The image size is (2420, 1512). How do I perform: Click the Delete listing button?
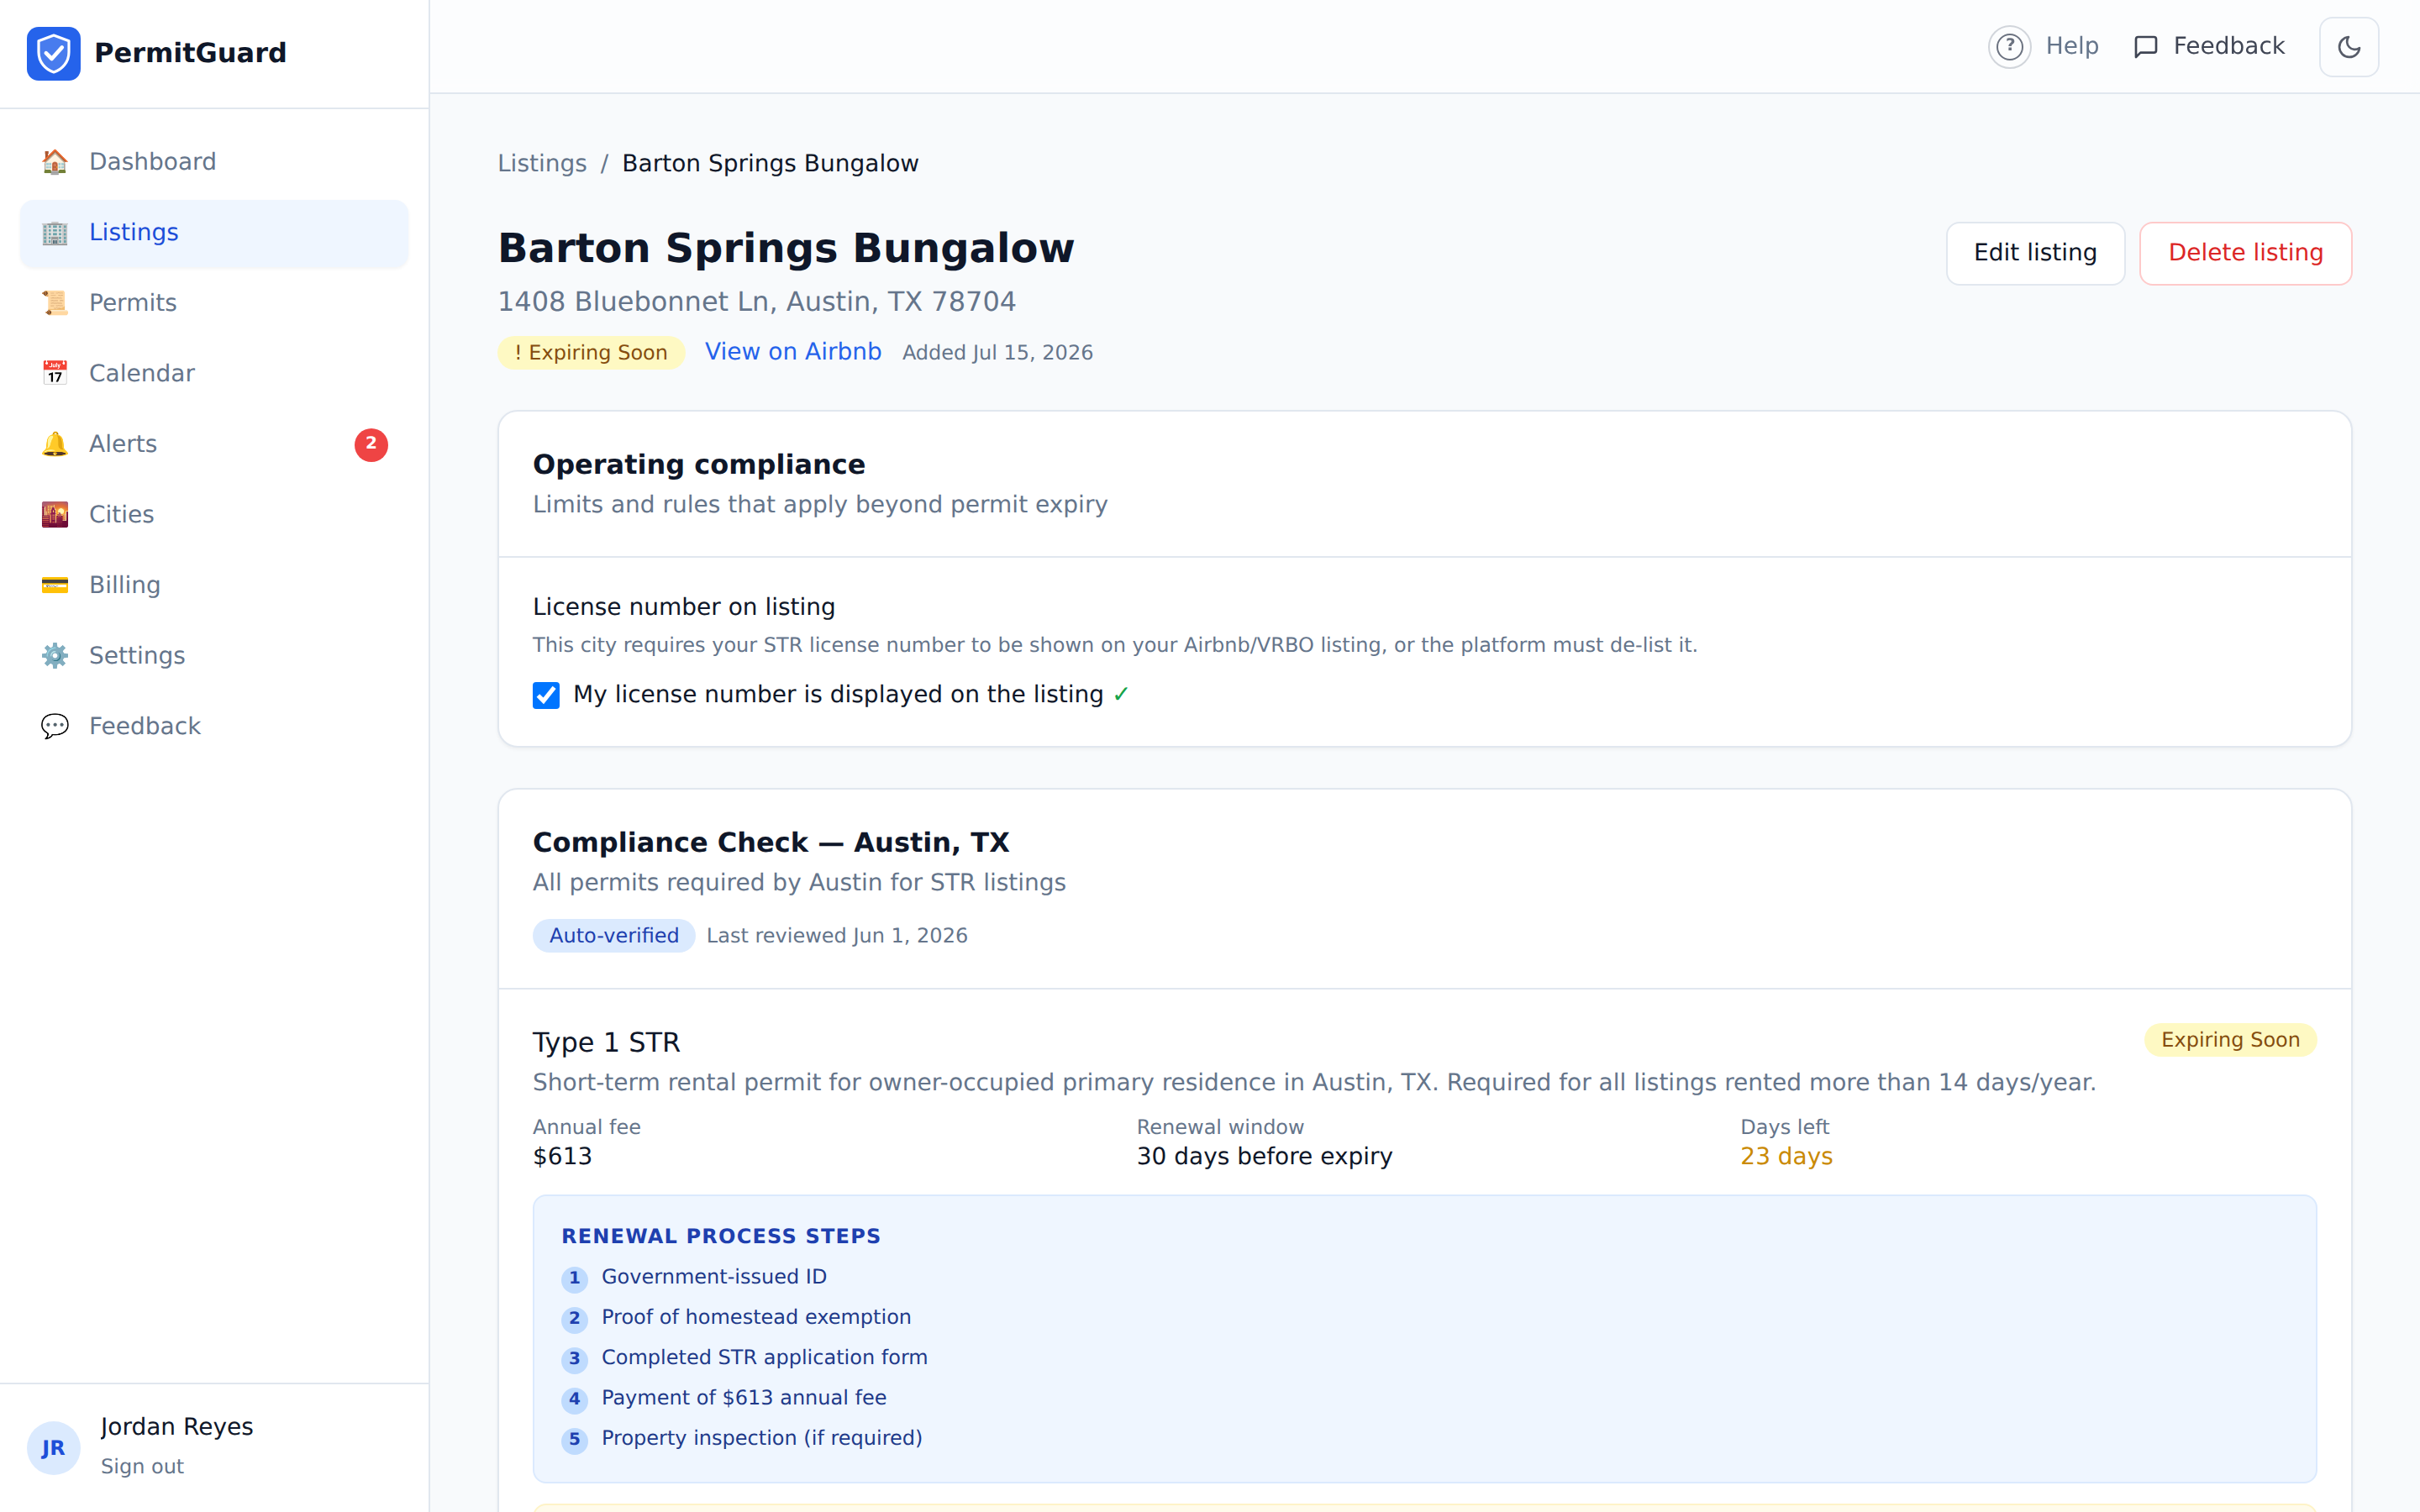point(2245,253)
